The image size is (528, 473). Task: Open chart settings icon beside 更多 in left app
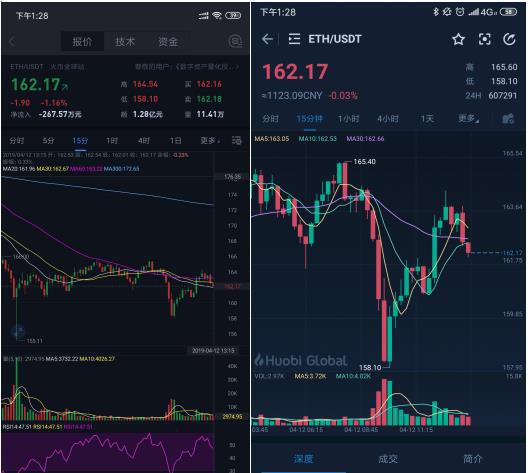[x=236, y=140]
